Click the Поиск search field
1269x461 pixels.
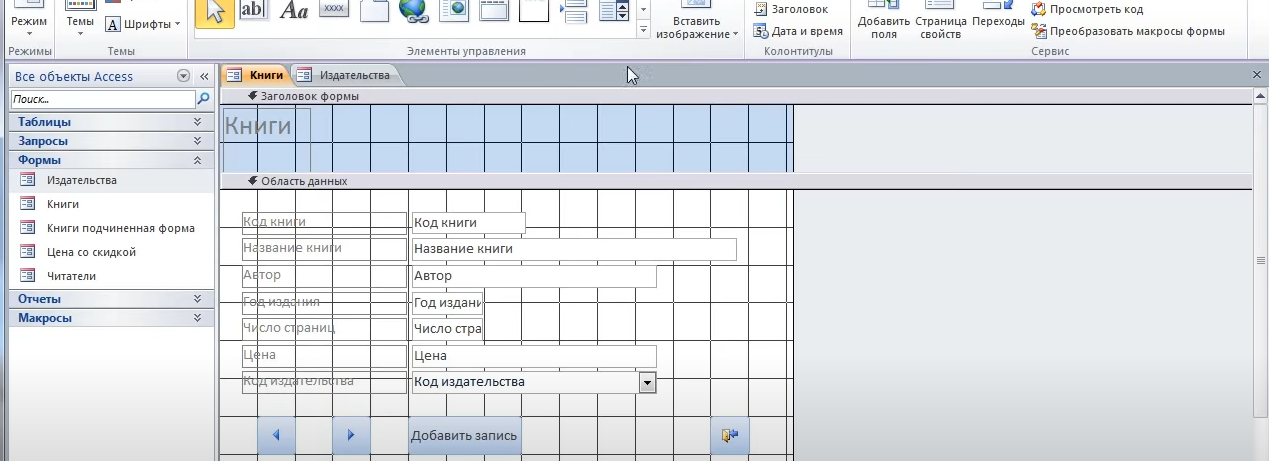point(102,99)
